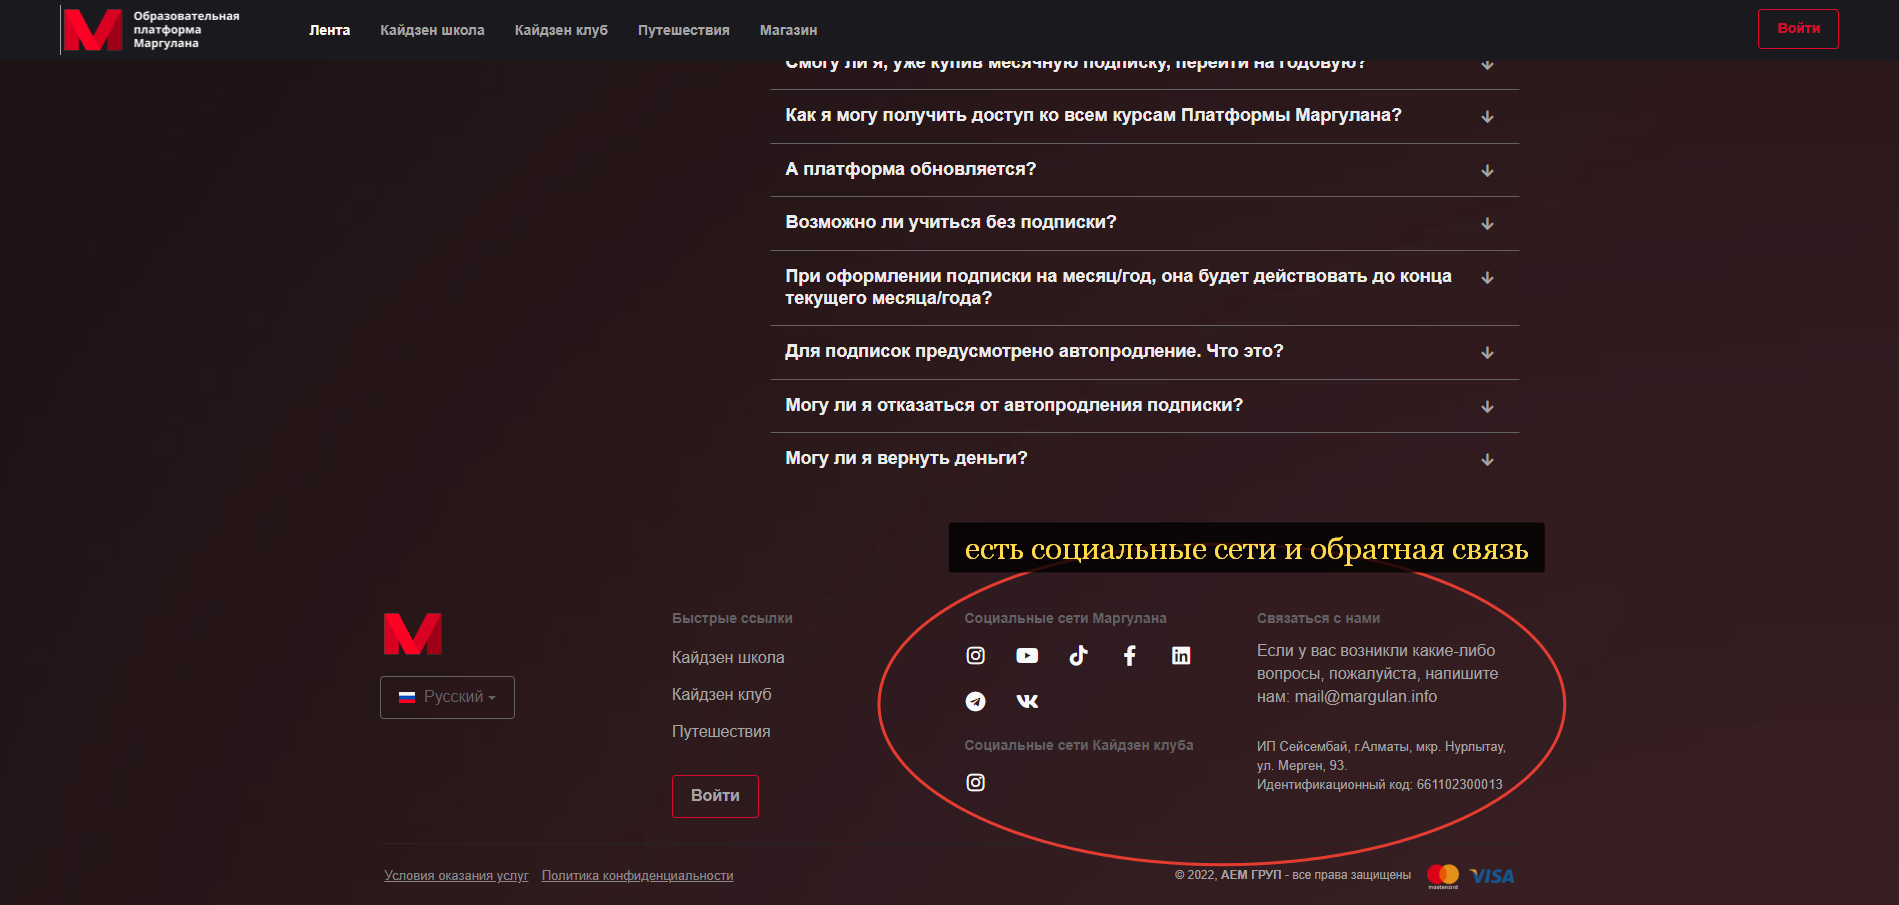The image size is (1899, 905).
Task: Click the 'Связаться с нами' heading
Action: click(1318, 619)
